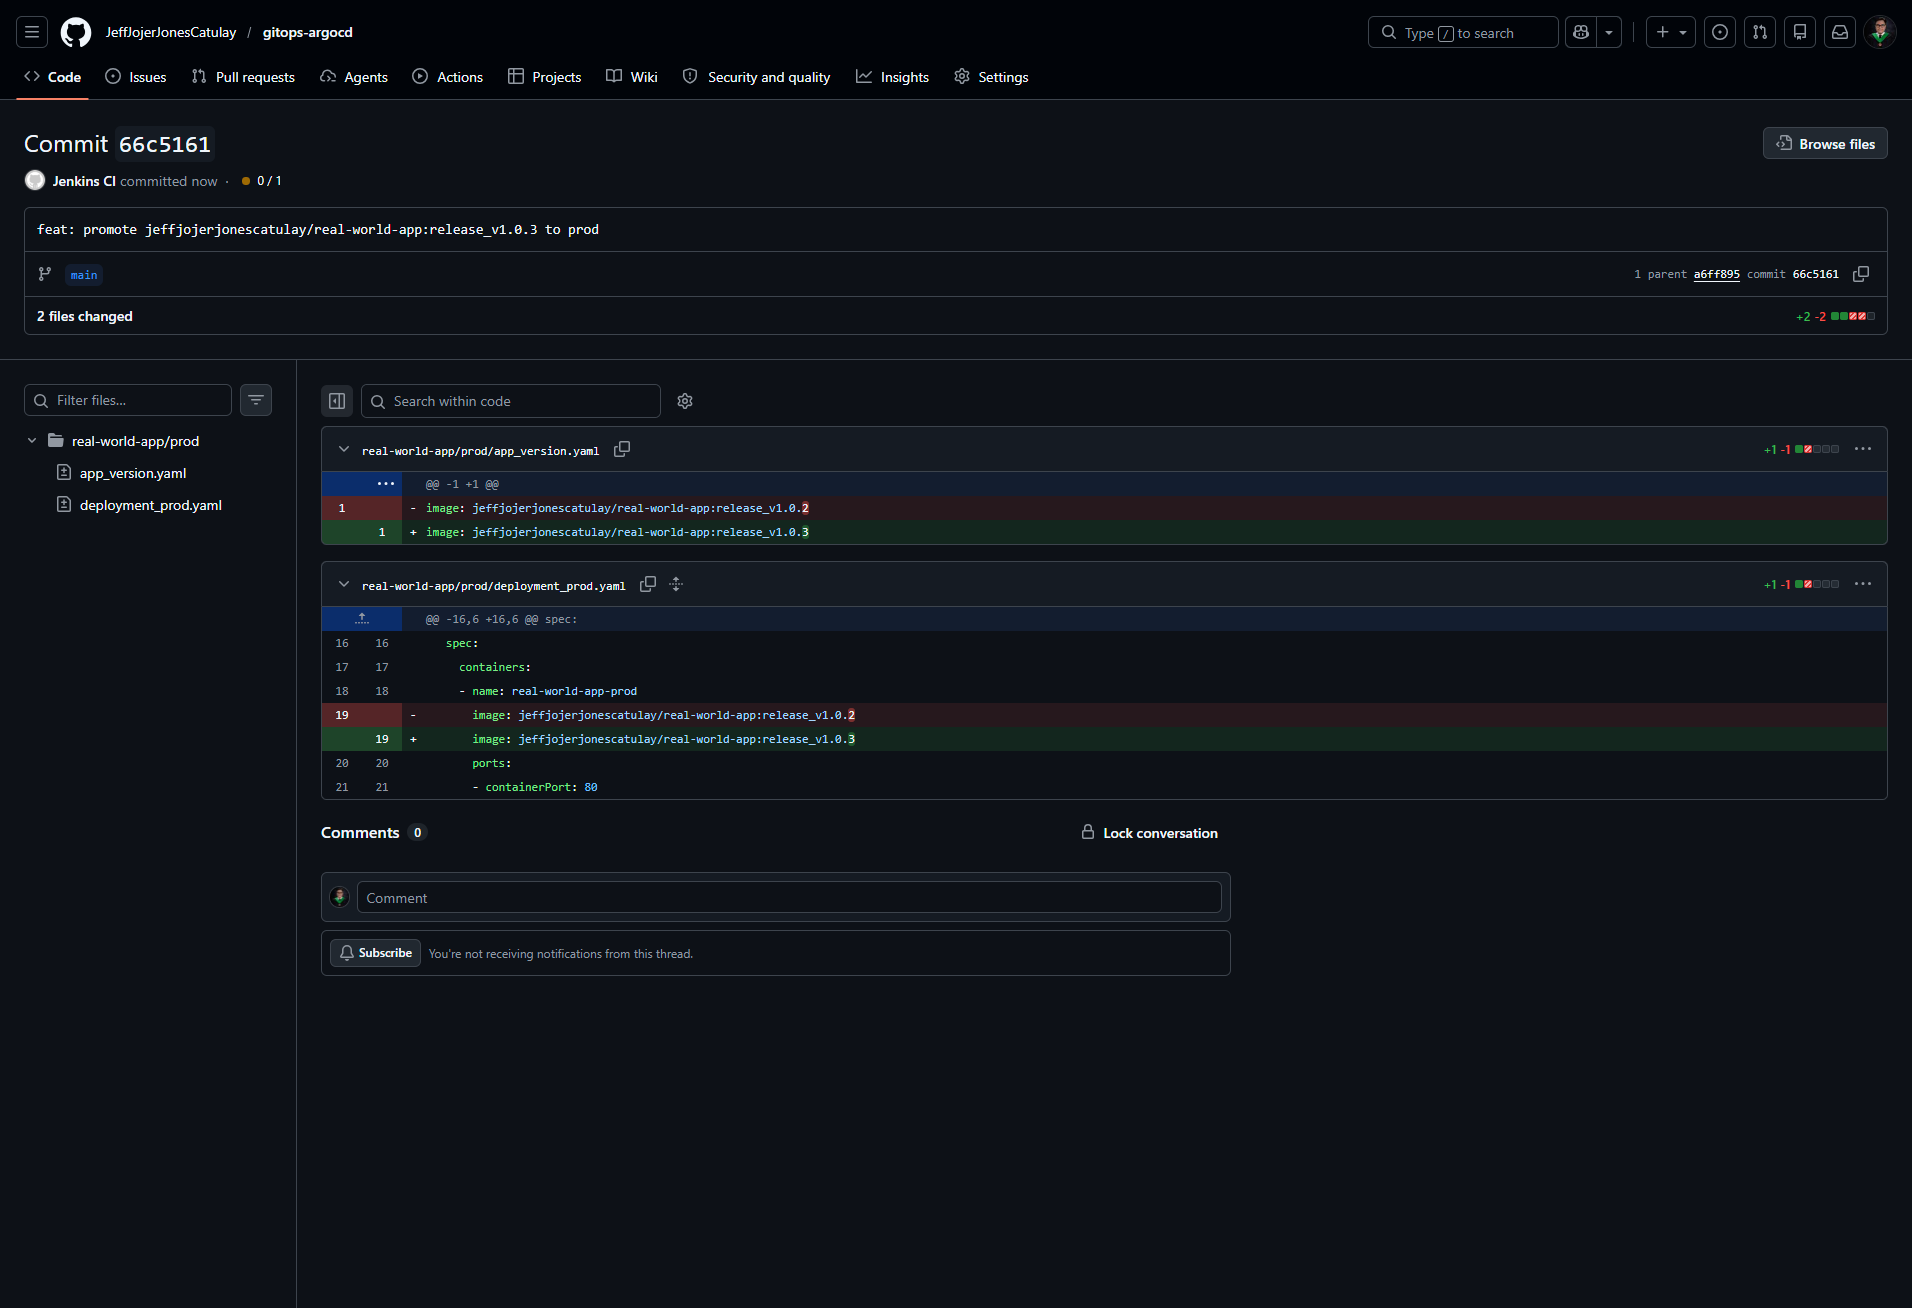The width and height of the screenshot is (1912, 1308).
Task: Open the repository Settings tab
Action: pyautogui.click(x=991, y=77)
